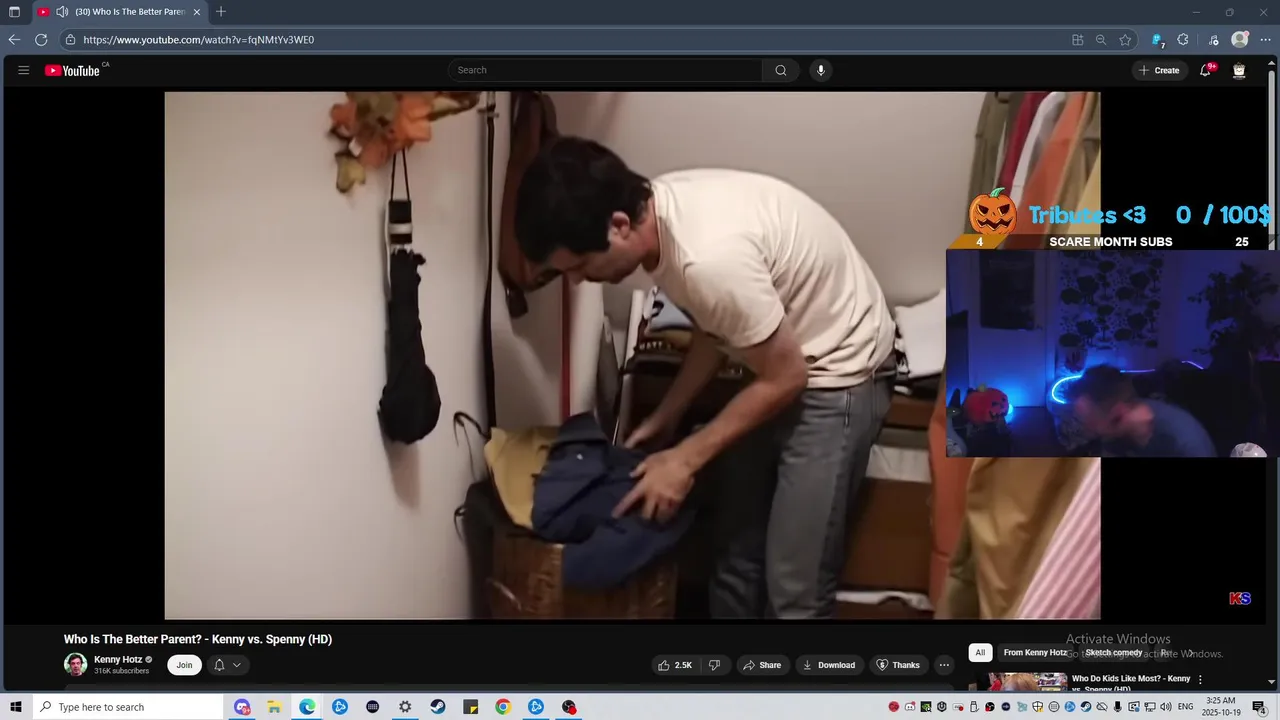Open the volume control in system tray
The width and height of the screenshot is (1280, 720).
click(x=1166, y=707)
